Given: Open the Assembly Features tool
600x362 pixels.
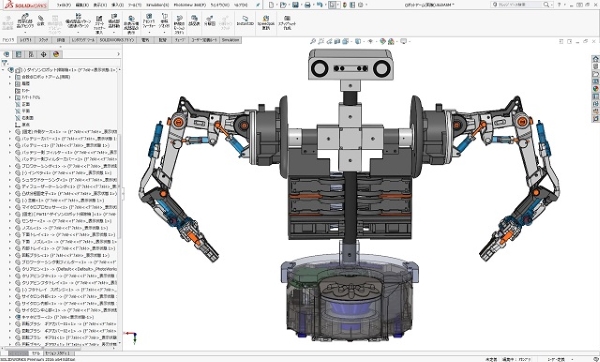Looking at the screenshot, I should tap(149, 22).
